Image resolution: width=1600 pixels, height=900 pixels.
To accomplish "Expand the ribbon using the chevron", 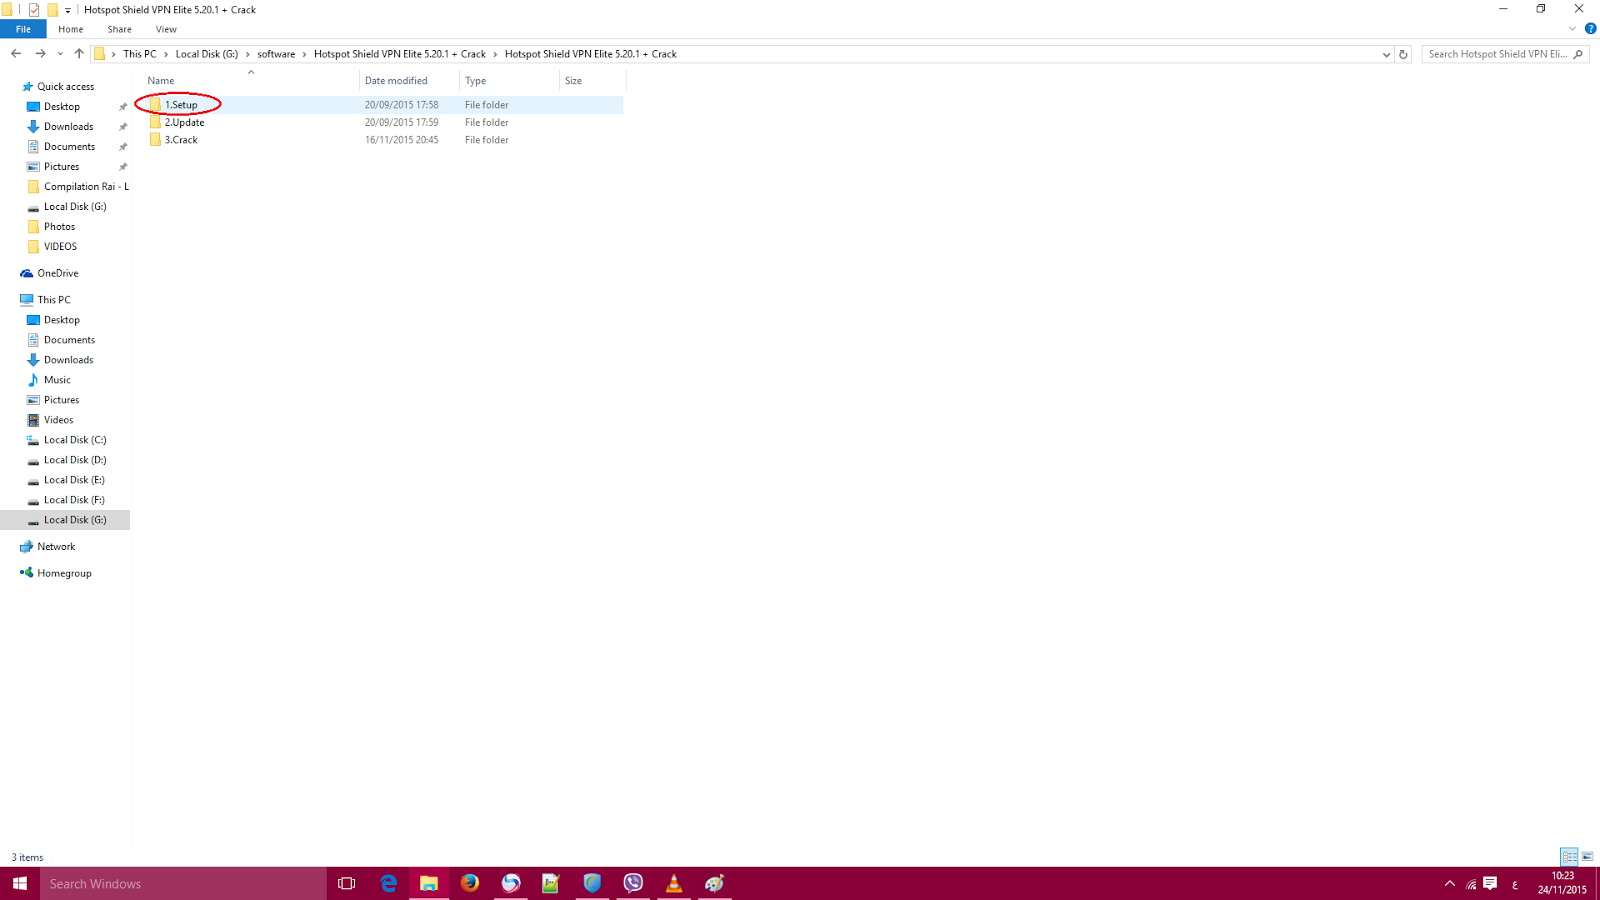I will click(1572, 29).
